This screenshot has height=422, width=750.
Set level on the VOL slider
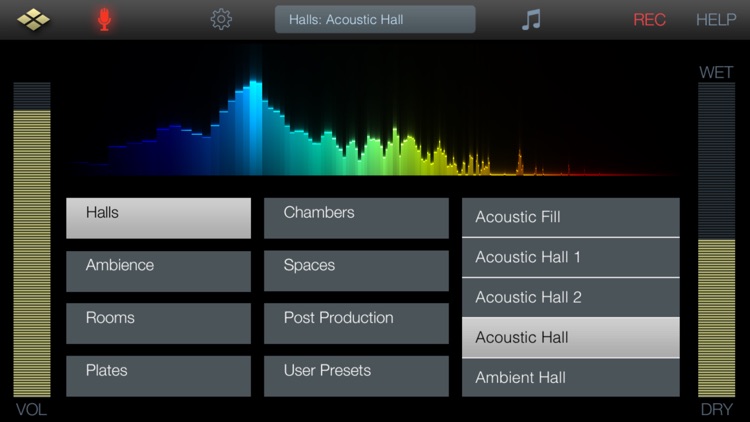click(32, 239)
